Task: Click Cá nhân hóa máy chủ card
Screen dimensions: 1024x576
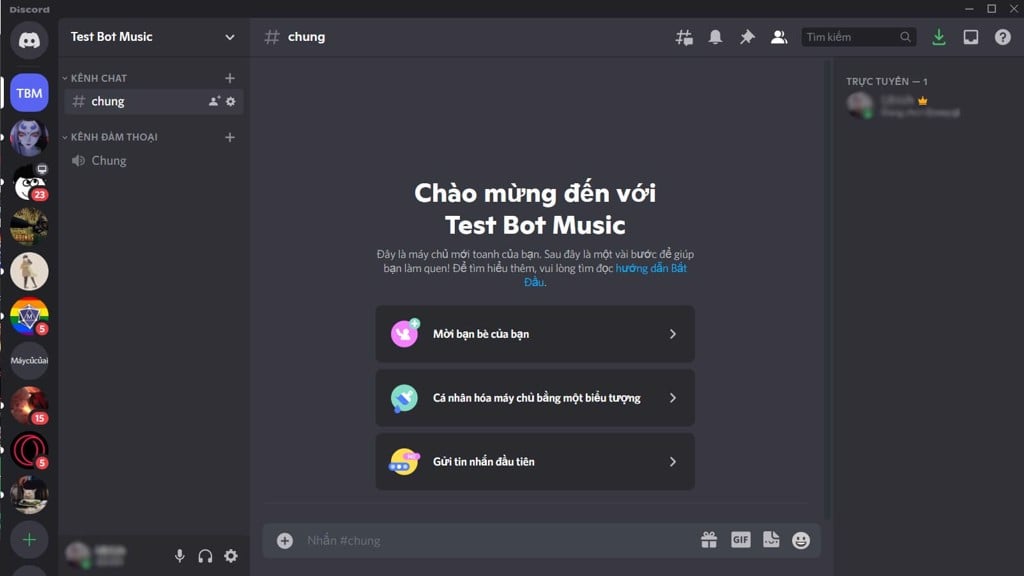Action: 535,398
